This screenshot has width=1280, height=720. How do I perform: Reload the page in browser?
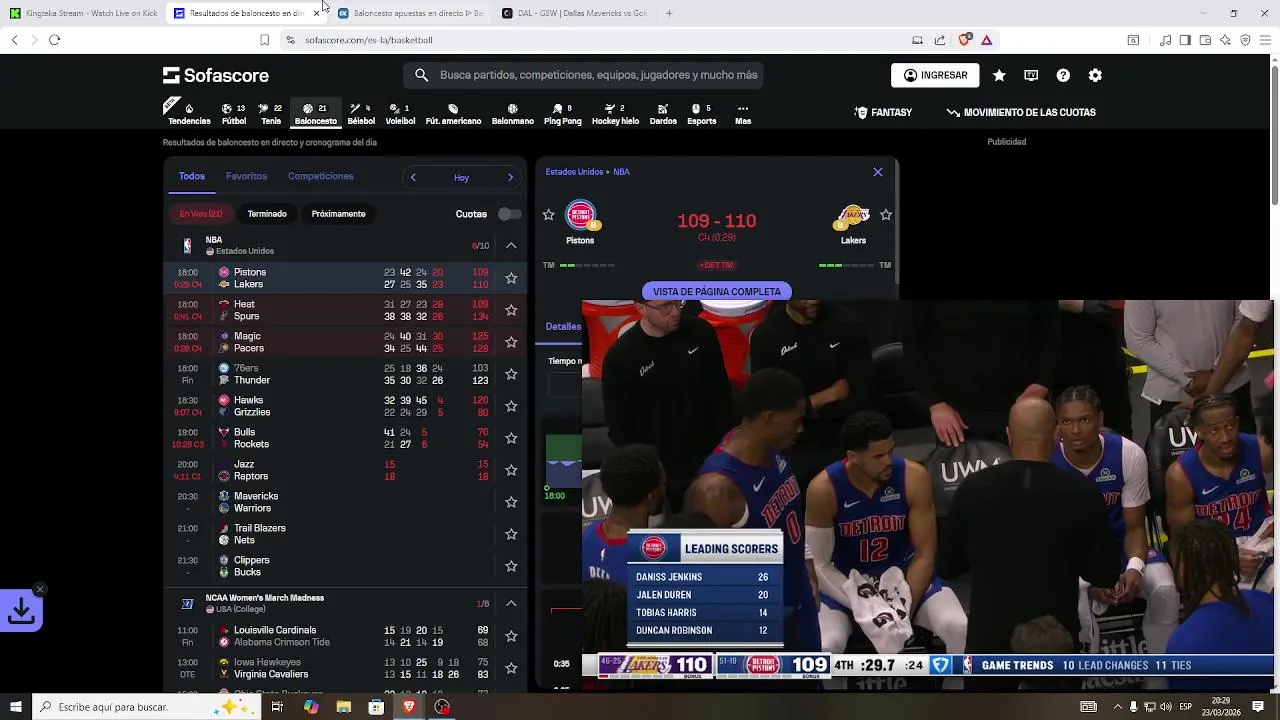[x=54, y=40]
